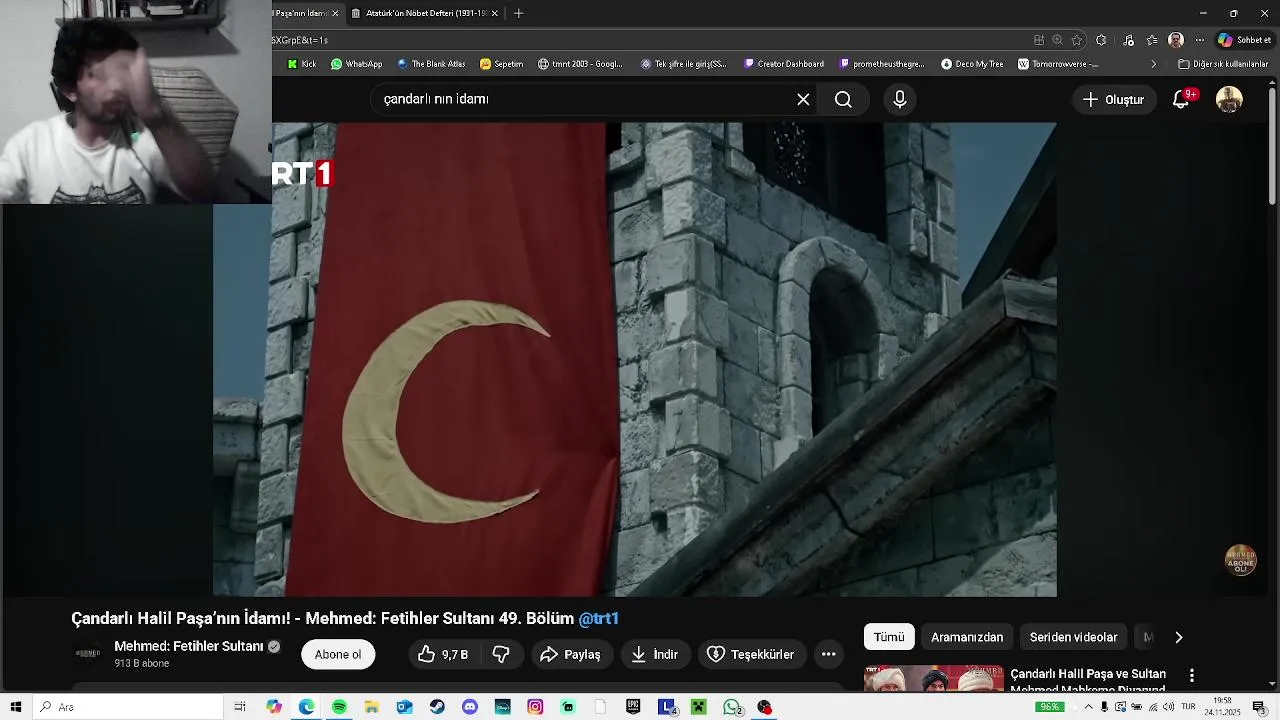
Task: Subscribe with the Abone ol button
Action: tap(338, 654)
